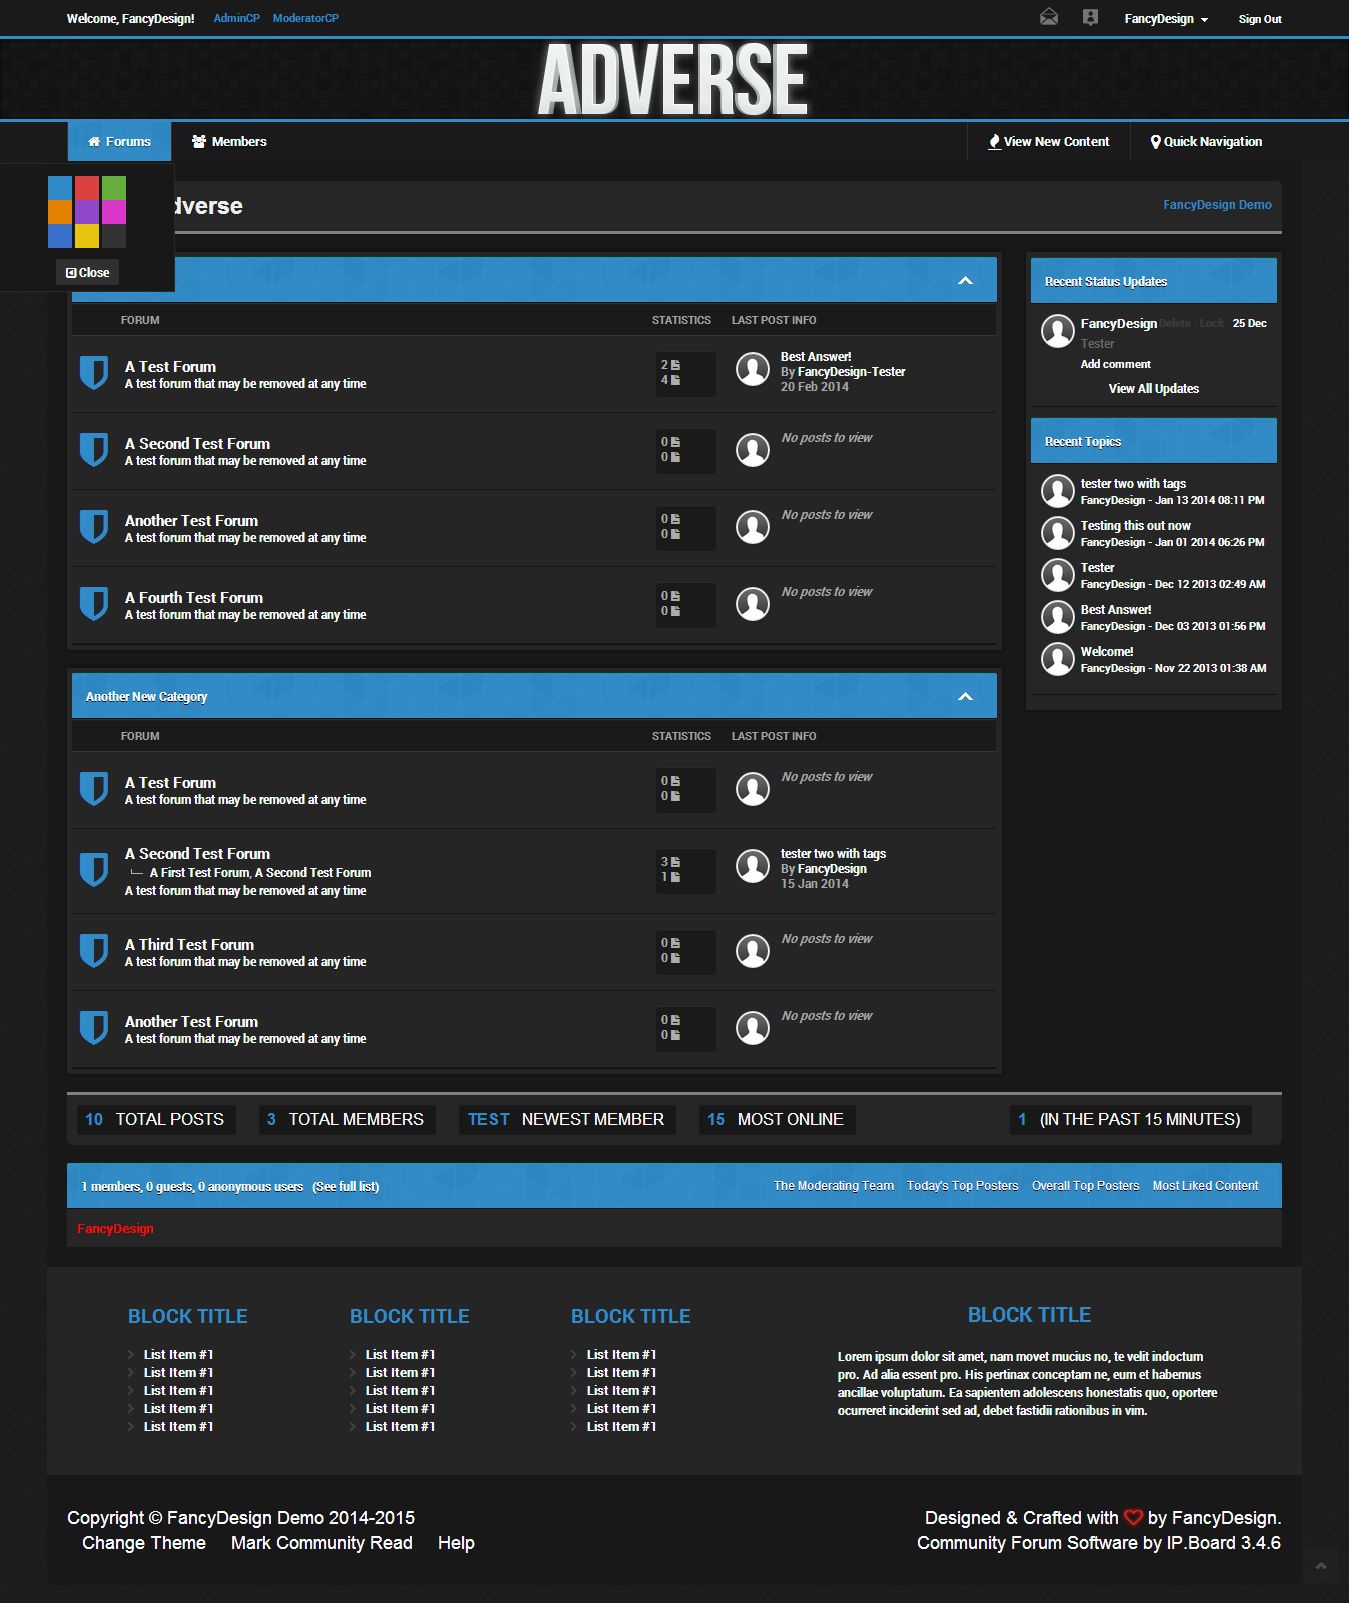Viewport: 1349px width, 1603px height.
Task: Open View New Content
Action: click(1049, 142)
